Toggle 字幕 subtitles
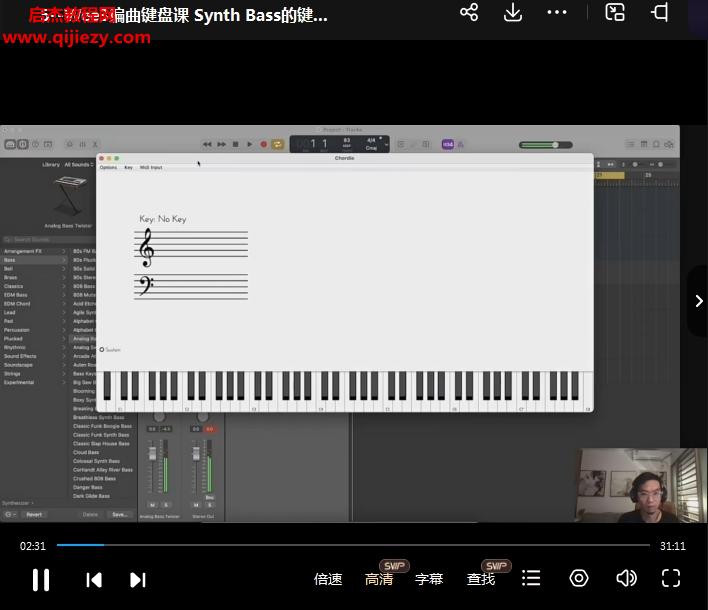The height and width of the screenshot is (610, 708). pyautogui.click(x=429, y=579)
